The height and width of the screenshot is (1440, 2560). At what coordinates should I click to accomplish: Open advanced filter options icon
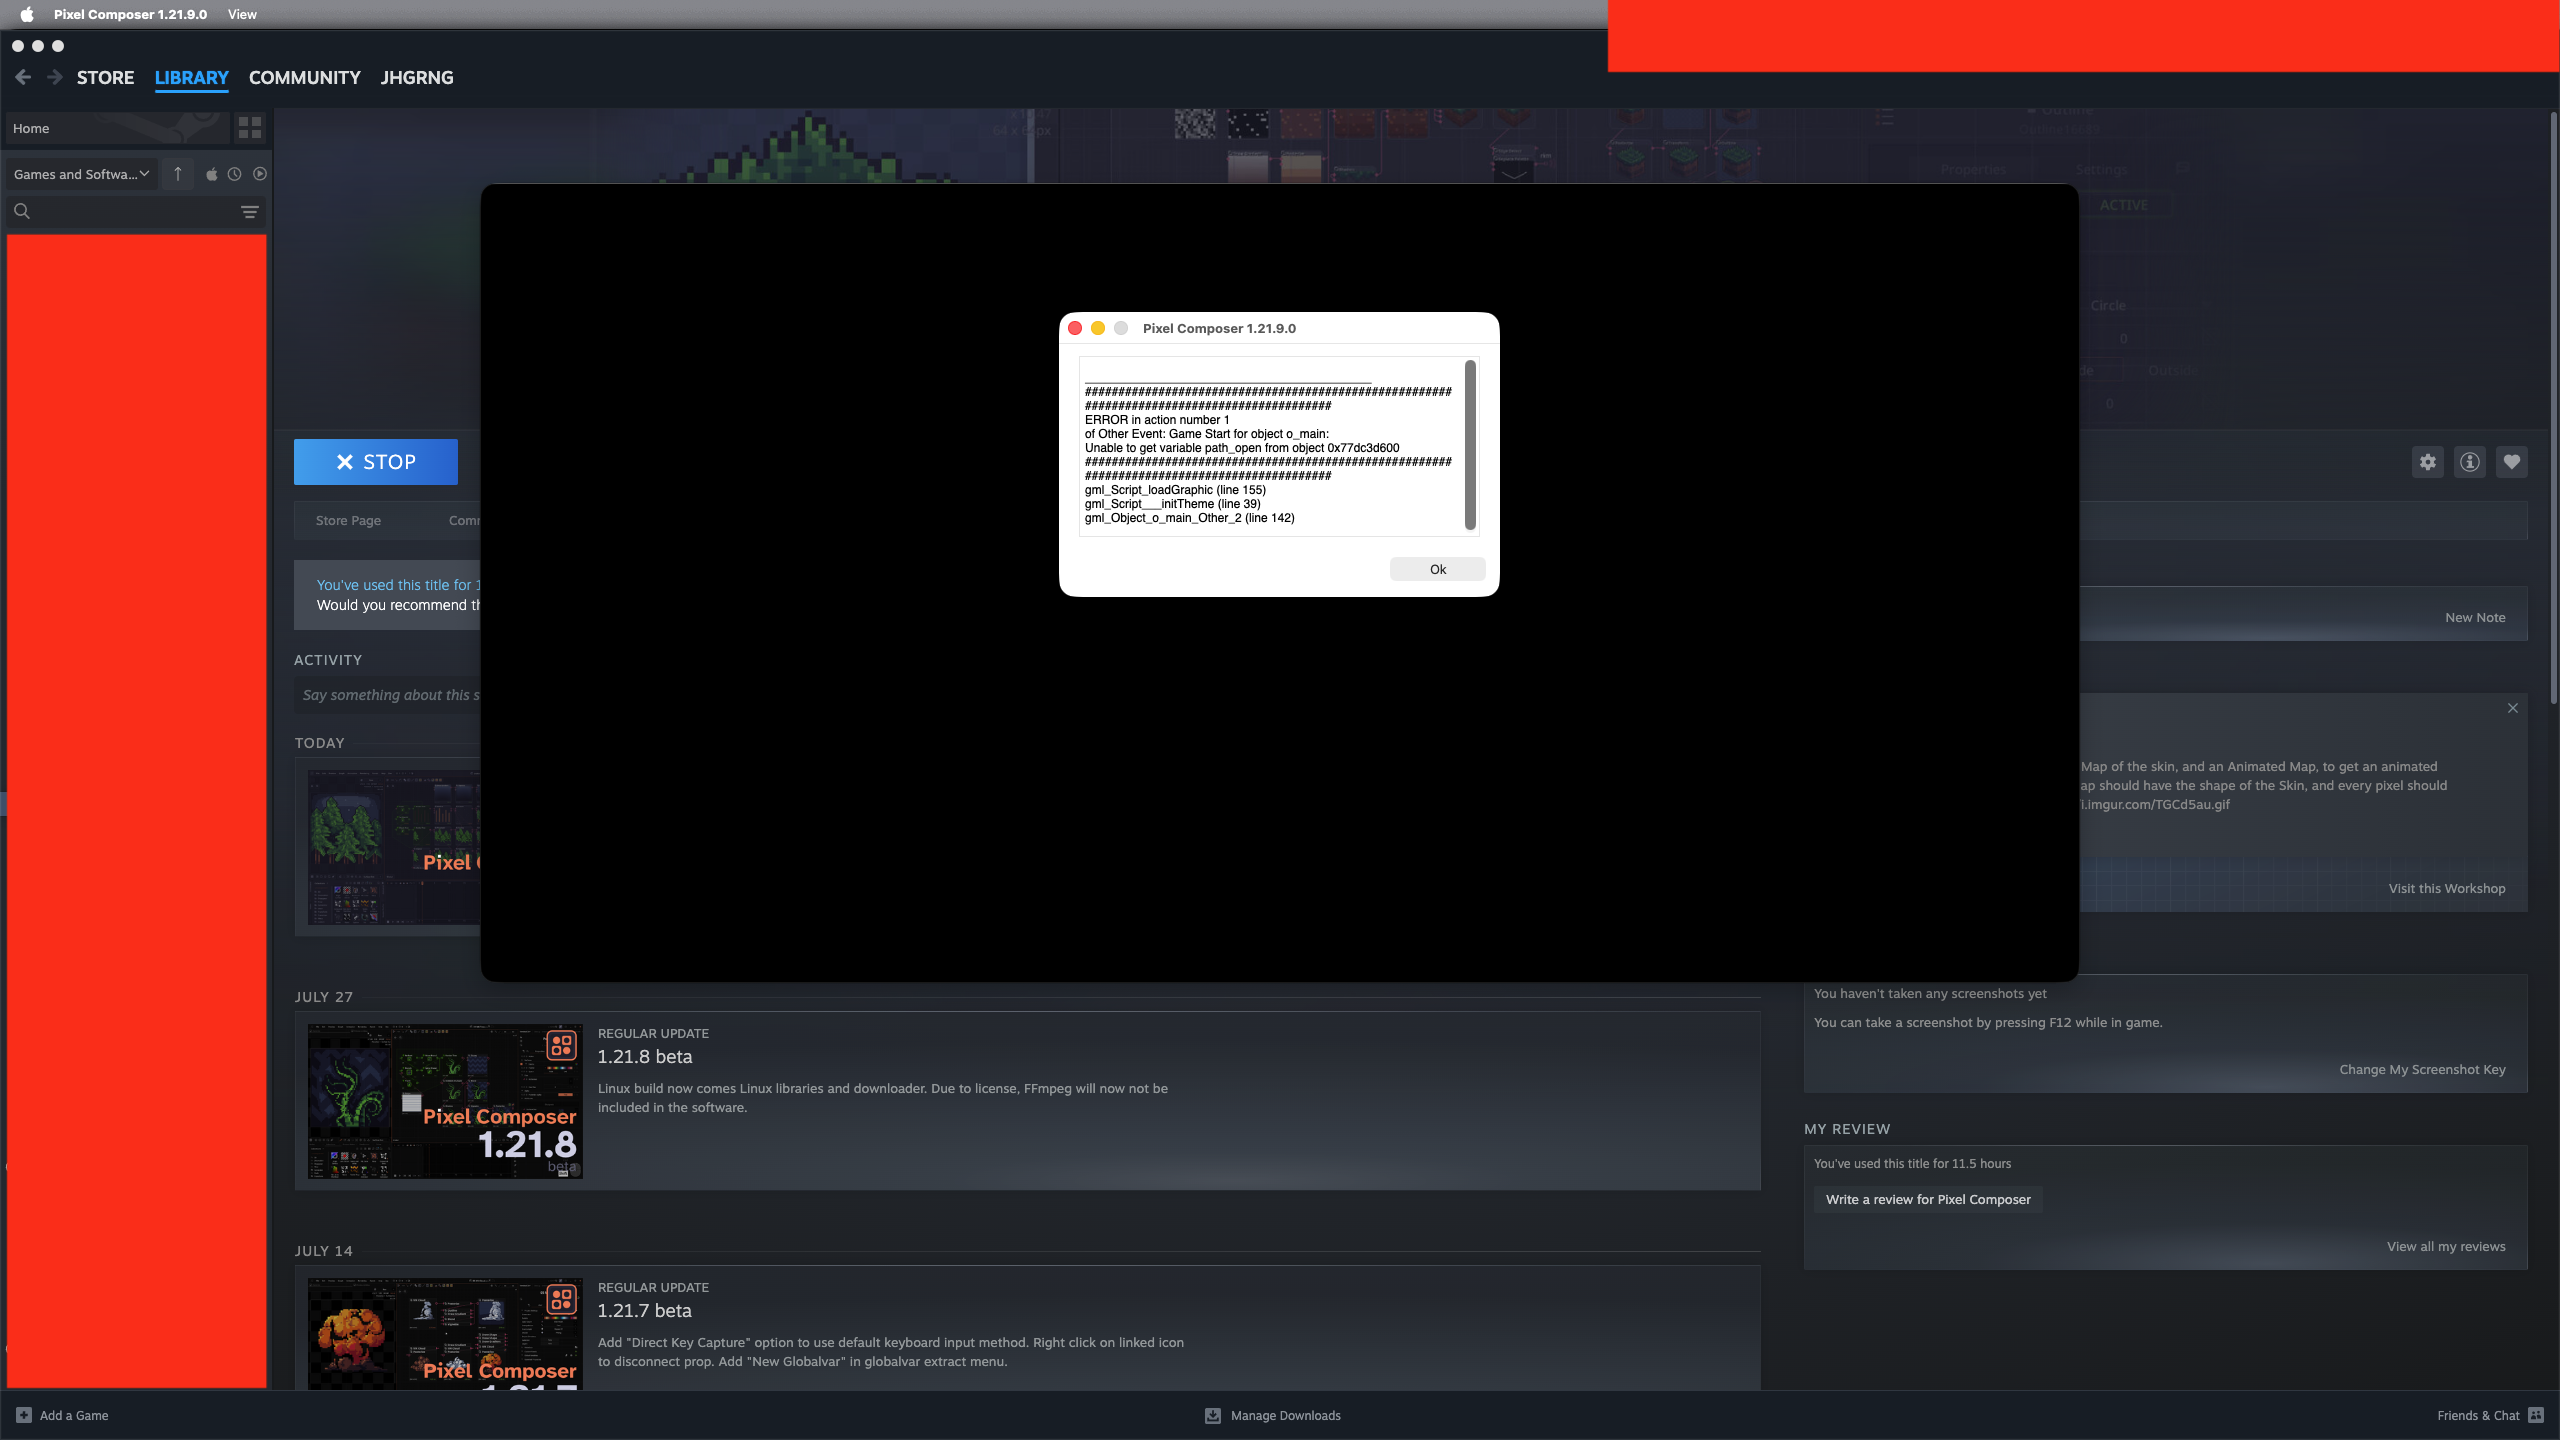(x=250, y=211)
